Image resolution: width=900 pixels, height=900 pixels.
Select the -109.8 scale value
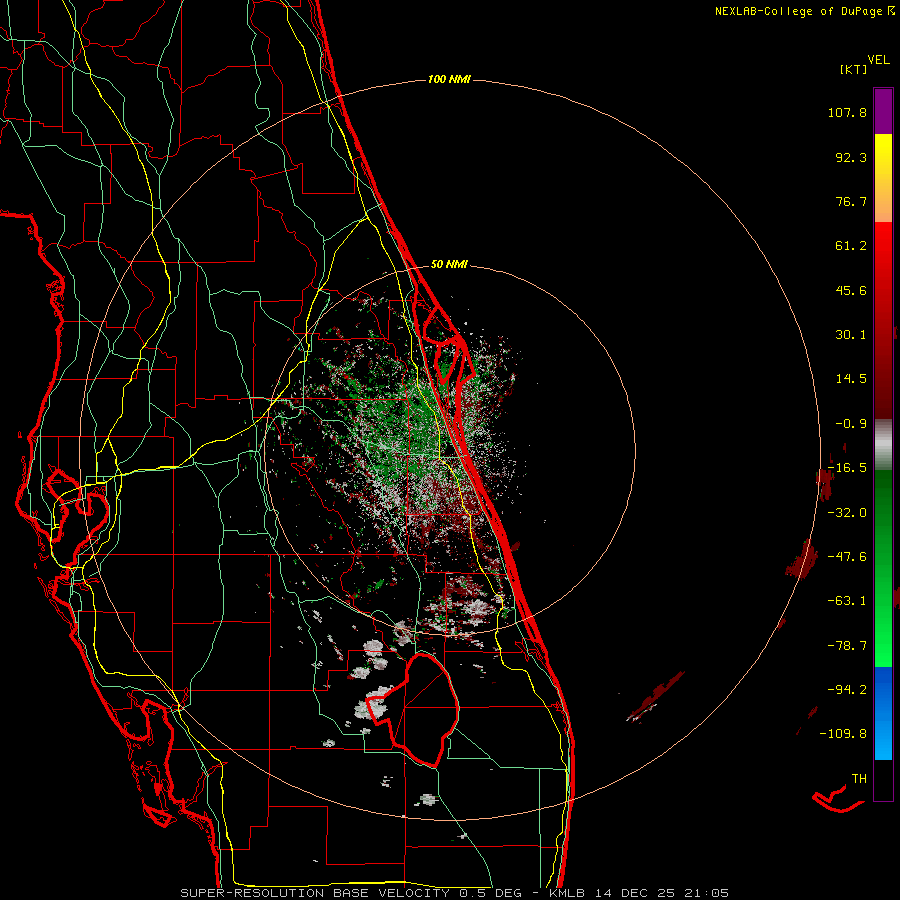[843, 734]
